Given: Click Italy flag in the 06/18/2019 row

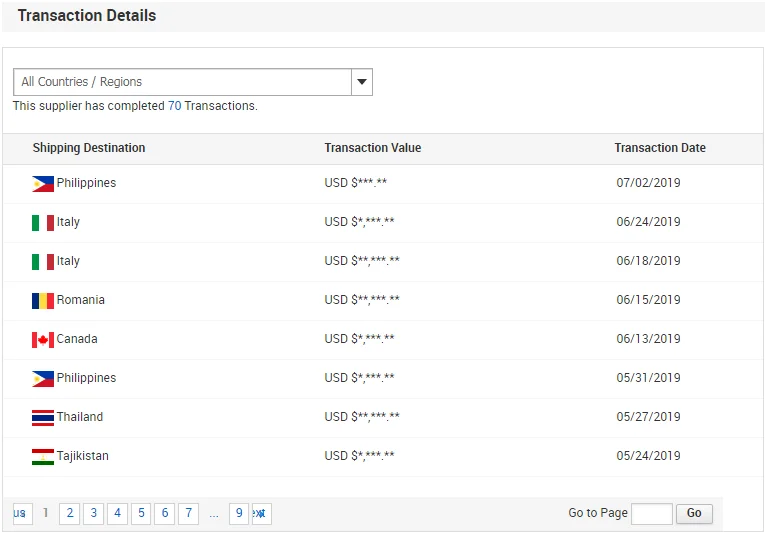Looking at the screenshot, I should coord(42,261).
